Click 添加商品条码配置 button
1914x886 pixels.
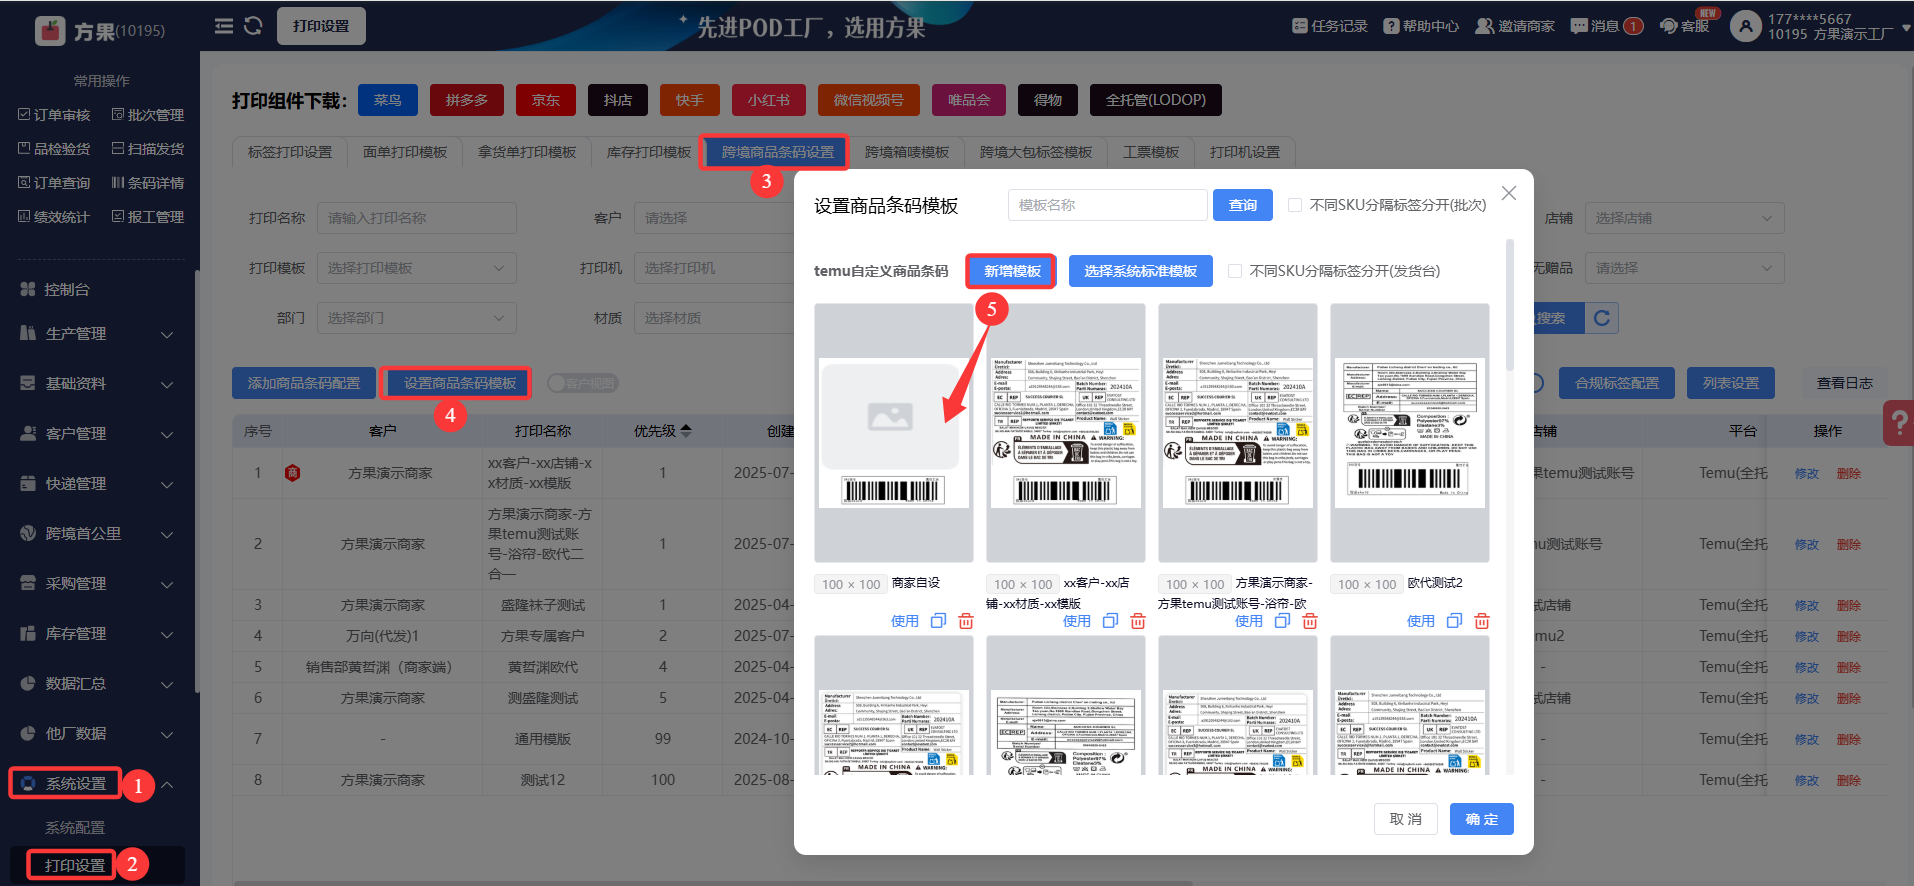coord(304,383)
